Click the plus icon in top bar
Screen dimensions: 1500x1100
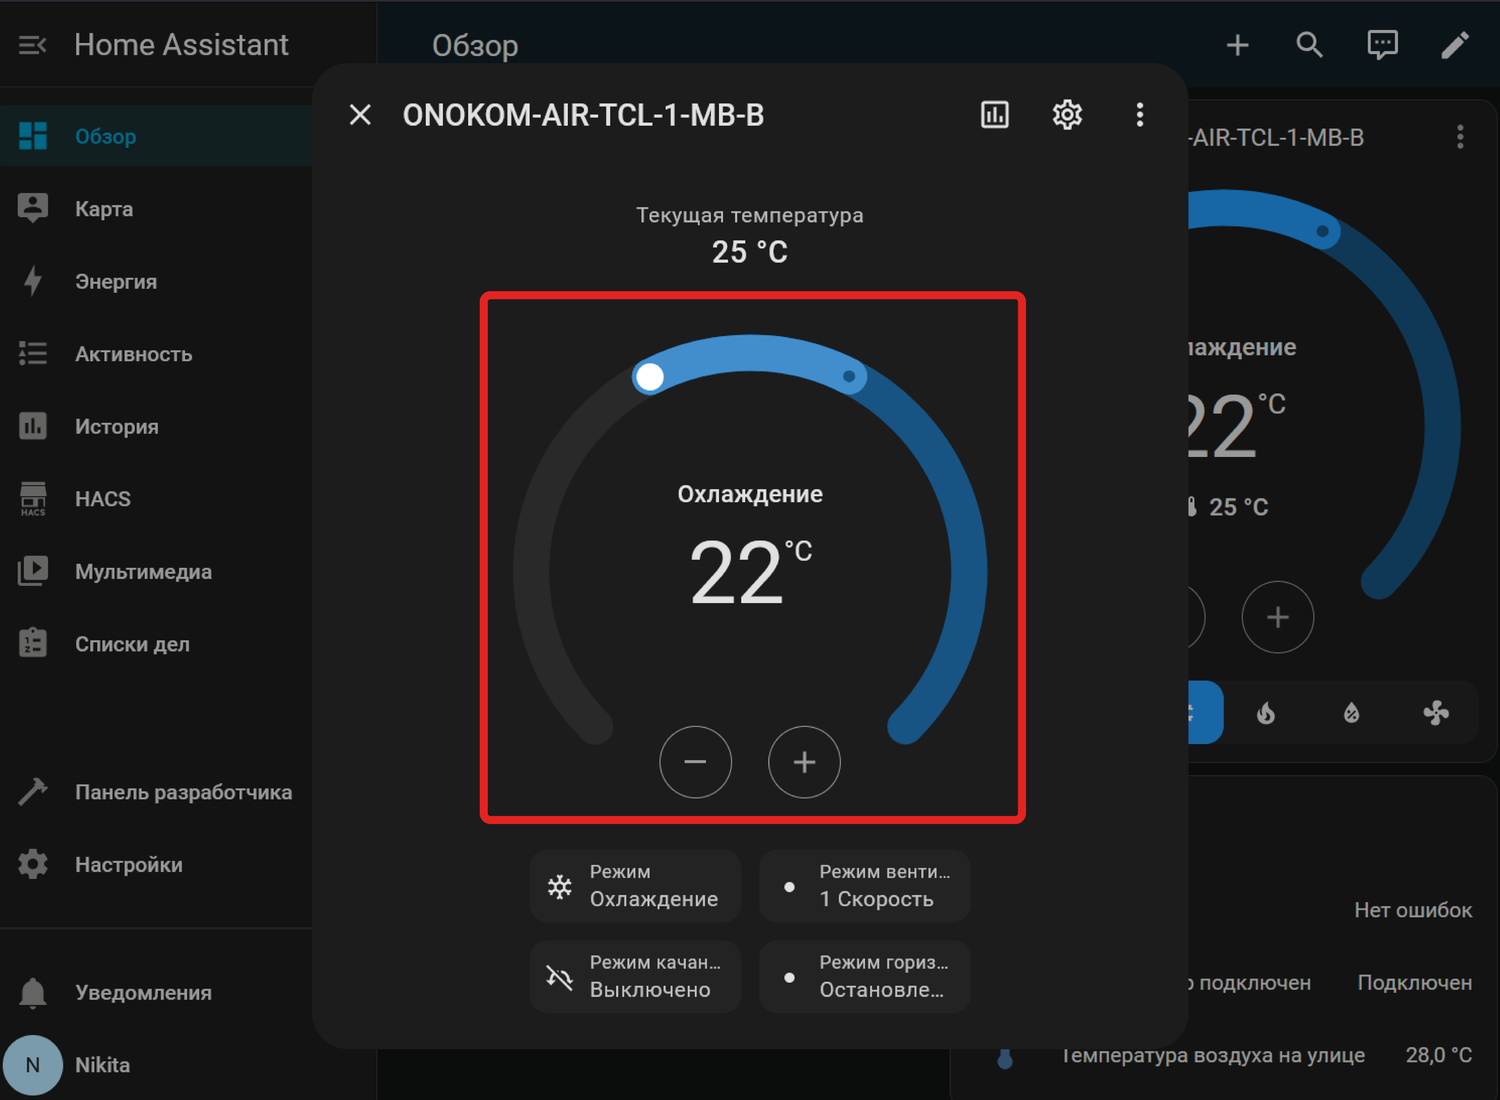point(1237,45)
